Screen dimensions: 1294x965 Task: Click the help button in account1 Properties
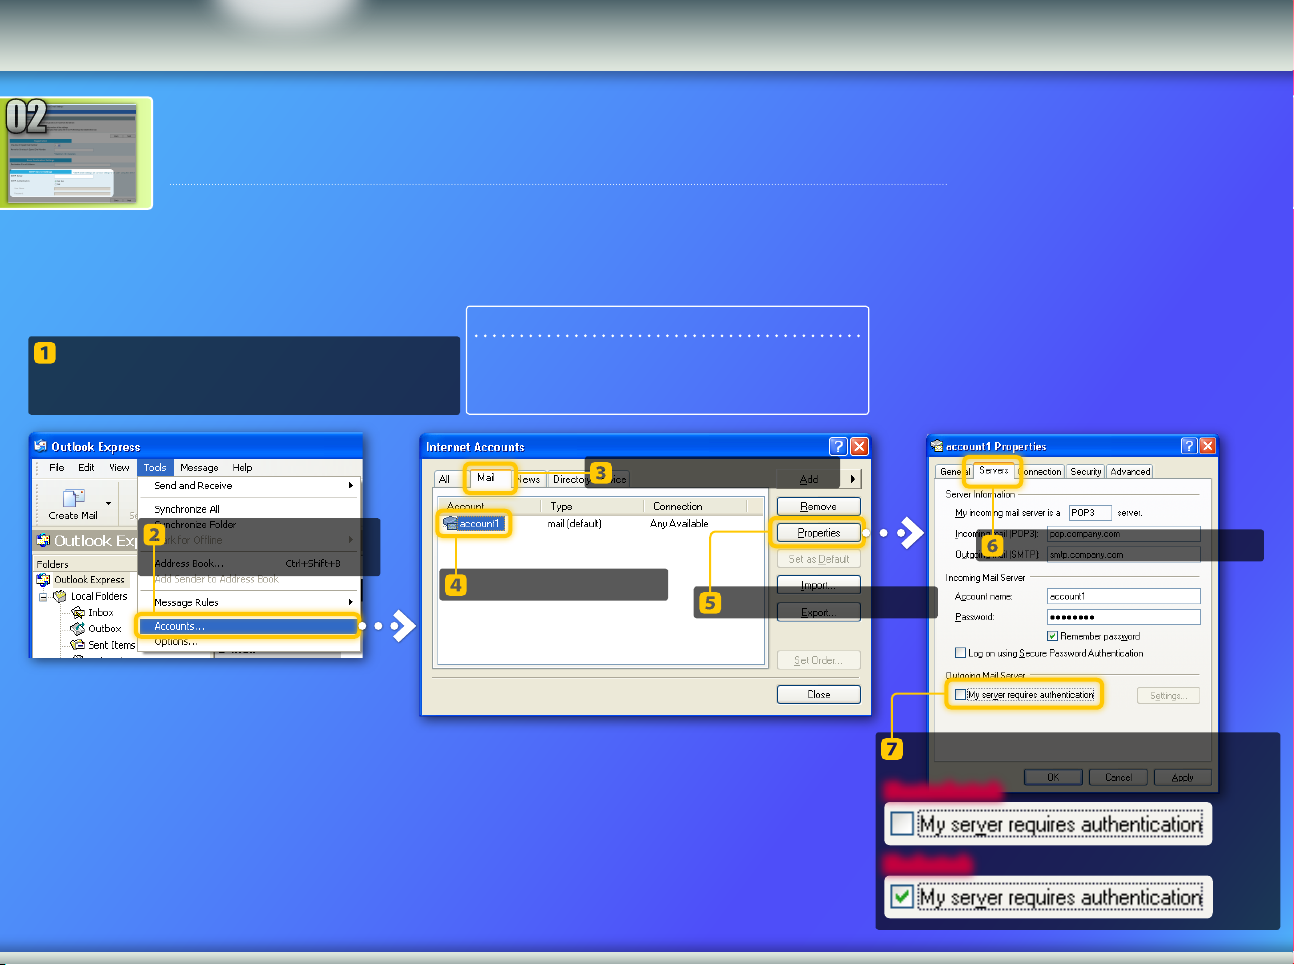point(1189,446)
